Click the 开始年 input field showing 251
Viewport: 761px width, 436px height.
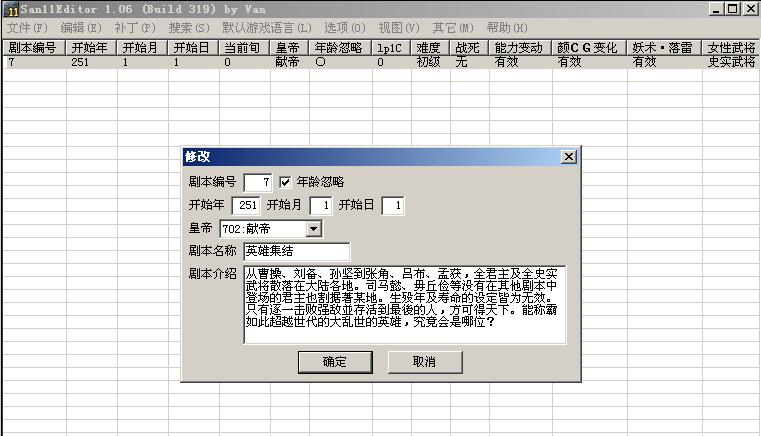(x=246, y=205)
